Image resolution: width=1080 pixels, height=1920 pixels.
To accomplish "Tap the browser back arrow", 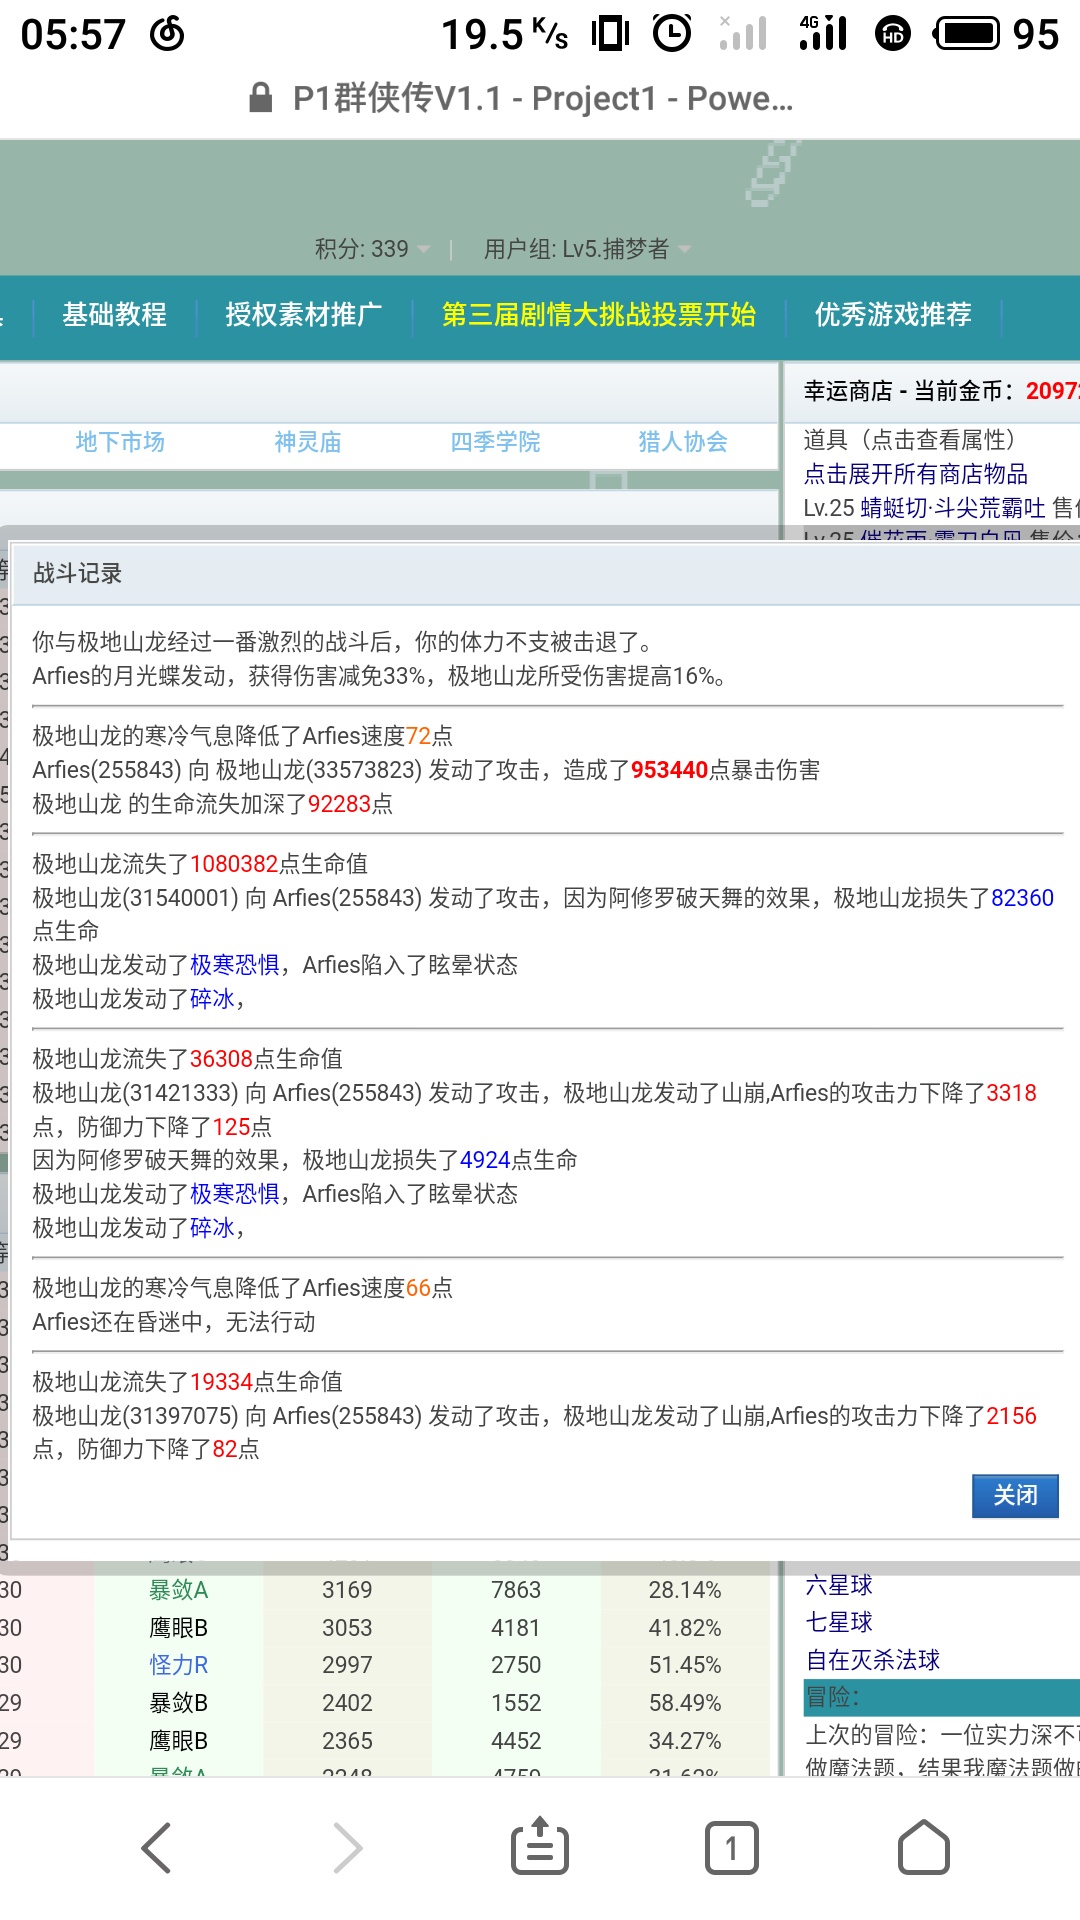I will coord(157,1847).
